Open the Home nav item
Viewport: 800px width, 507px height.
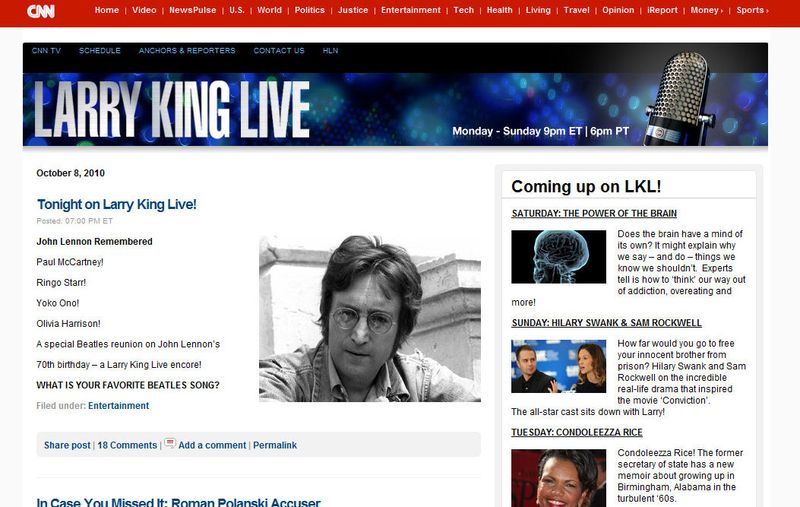coord(107,10)
